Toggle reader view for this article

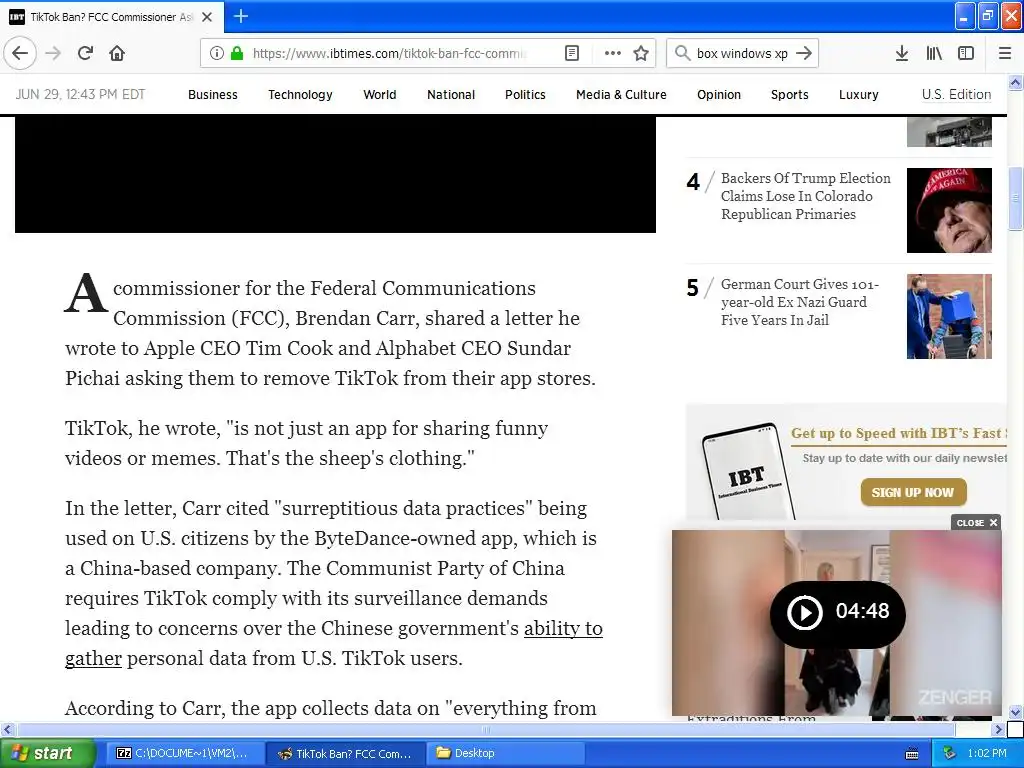[571, 53]
